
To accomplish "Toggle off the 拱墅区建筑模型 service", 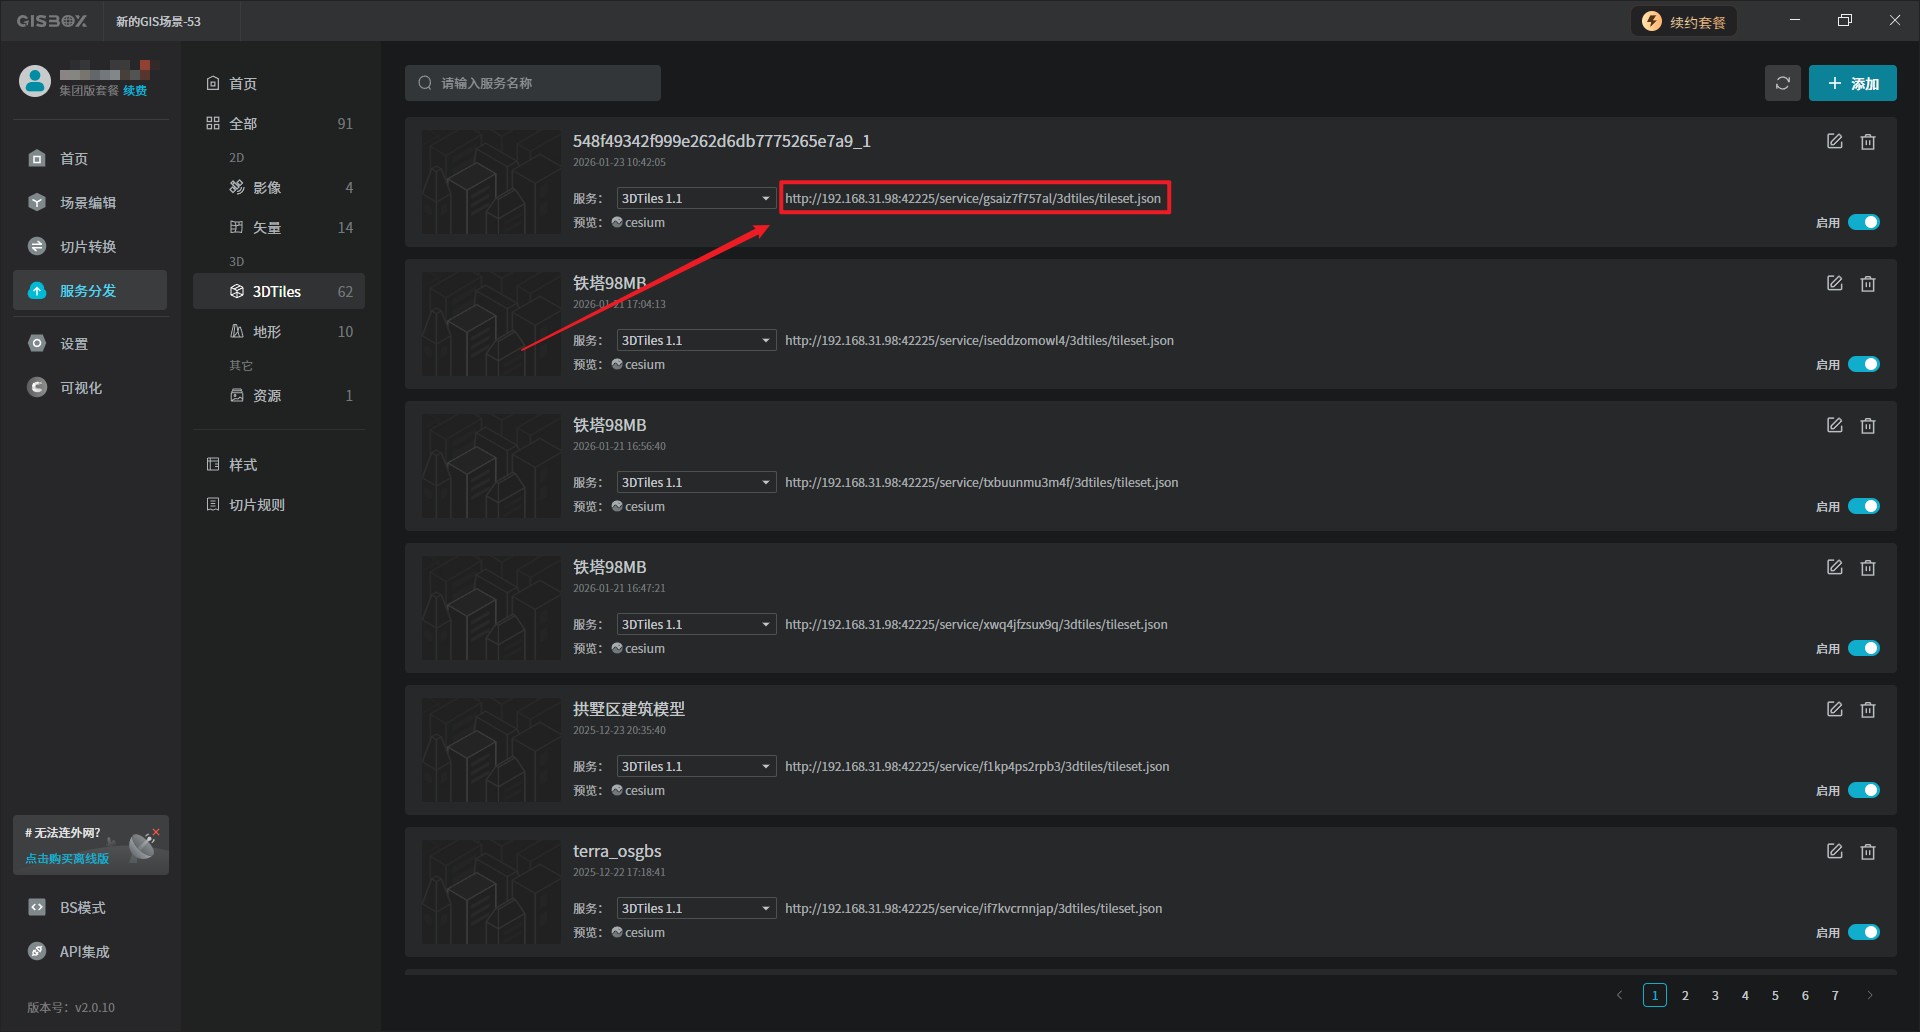I will coord(1863,791).
